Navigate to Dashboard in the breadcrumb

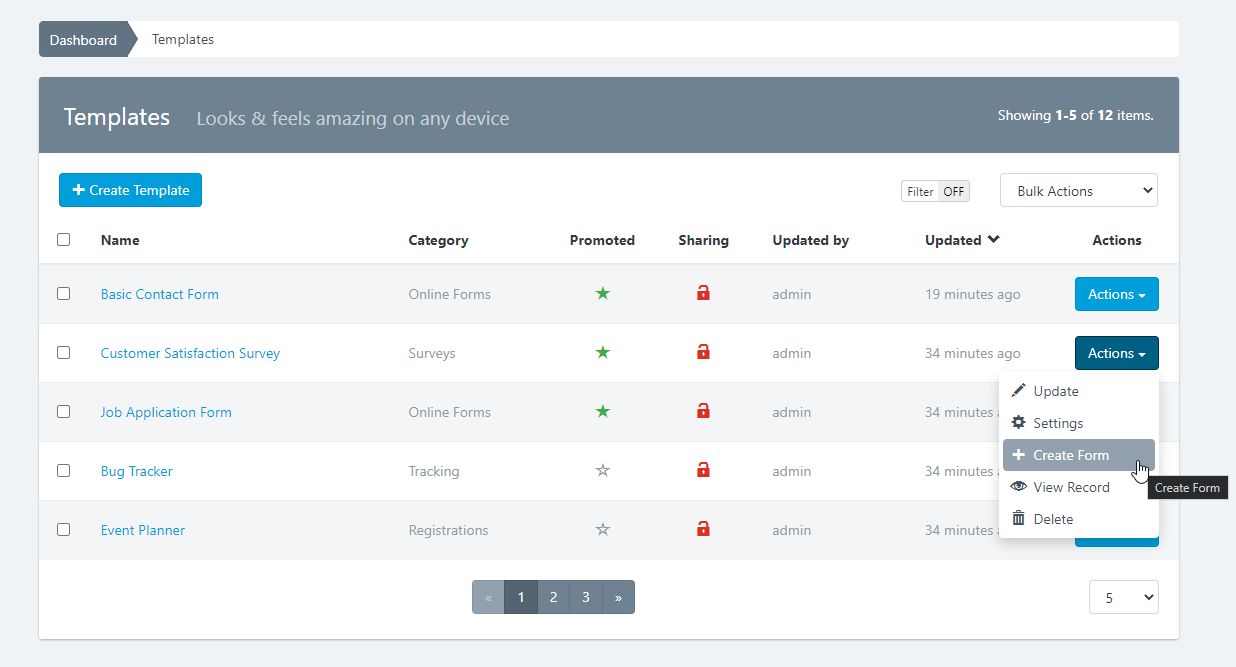pos(83,40)
